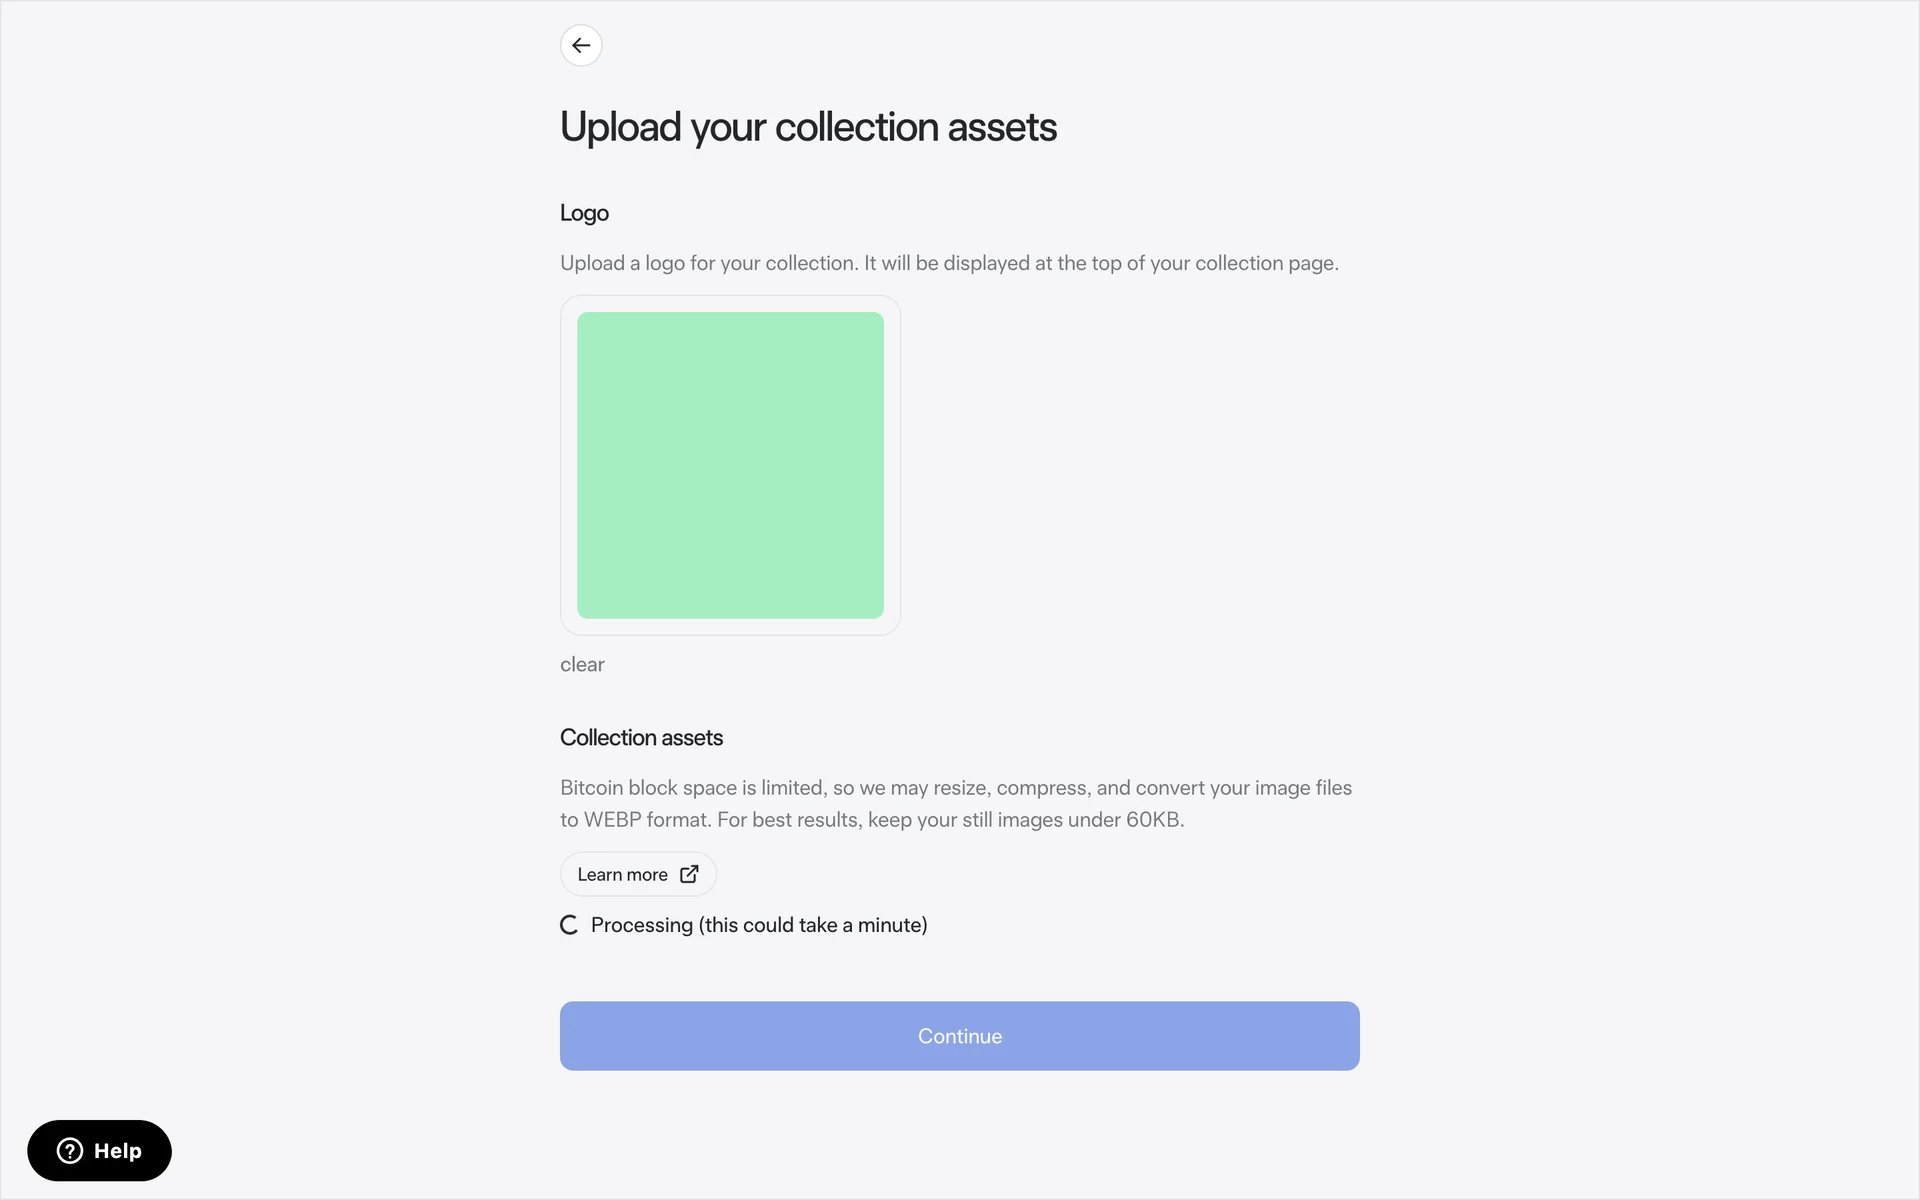
Task: Click the 'Processing (this could take a minute)' text
Action: coord(759,925)
